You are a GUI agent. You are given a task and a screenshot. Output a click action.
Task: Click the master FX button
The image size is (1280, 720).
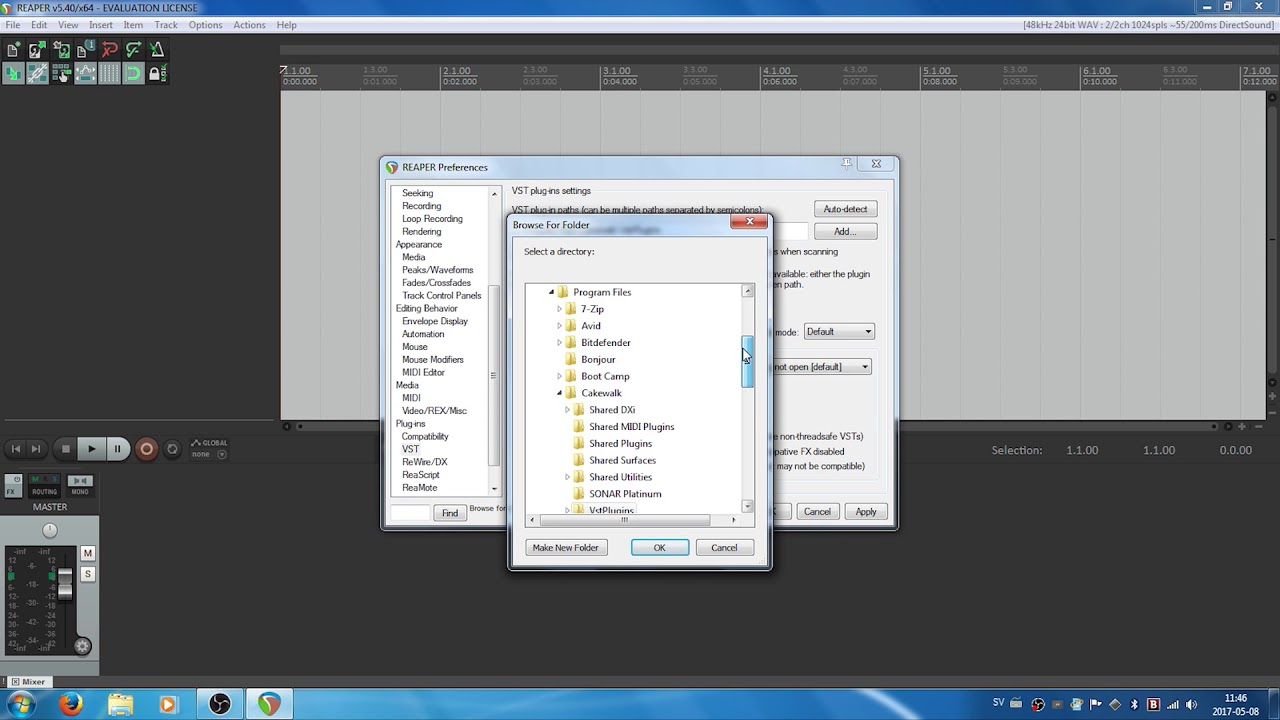[12, 491]
